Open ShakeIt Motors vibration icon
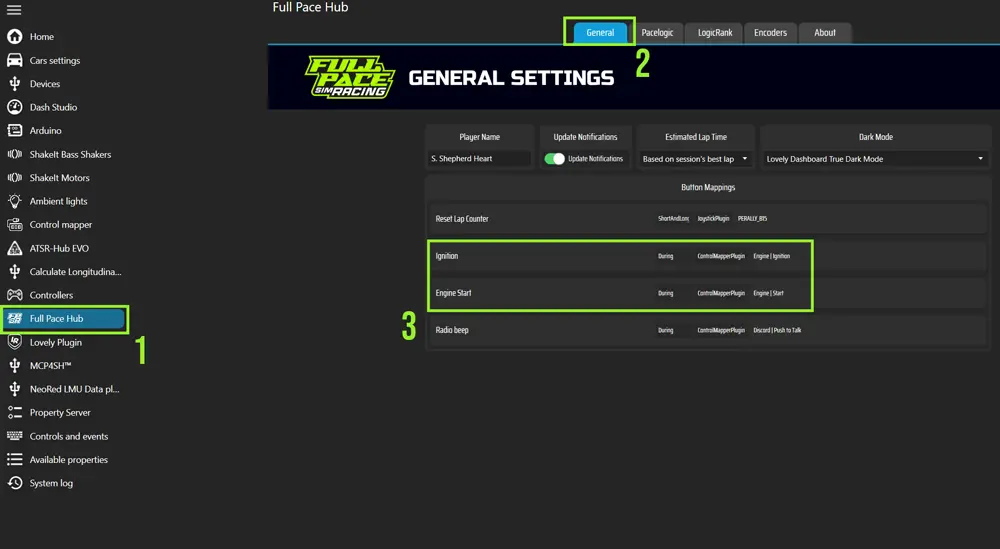This screenshot has width=1000, height=549. (15, 177)
